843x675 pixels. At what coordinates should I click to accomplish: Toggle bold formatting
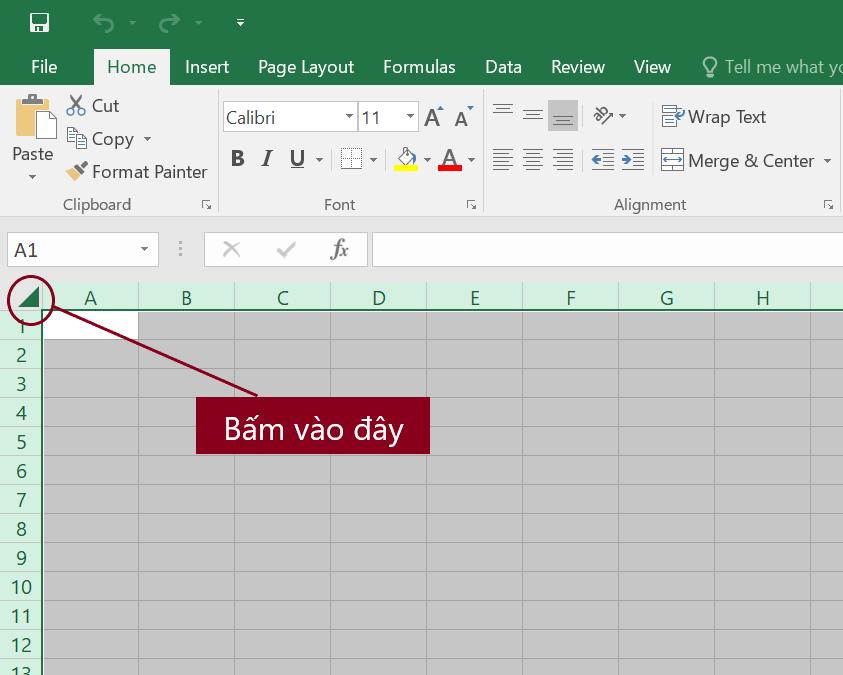pos(237,158)
